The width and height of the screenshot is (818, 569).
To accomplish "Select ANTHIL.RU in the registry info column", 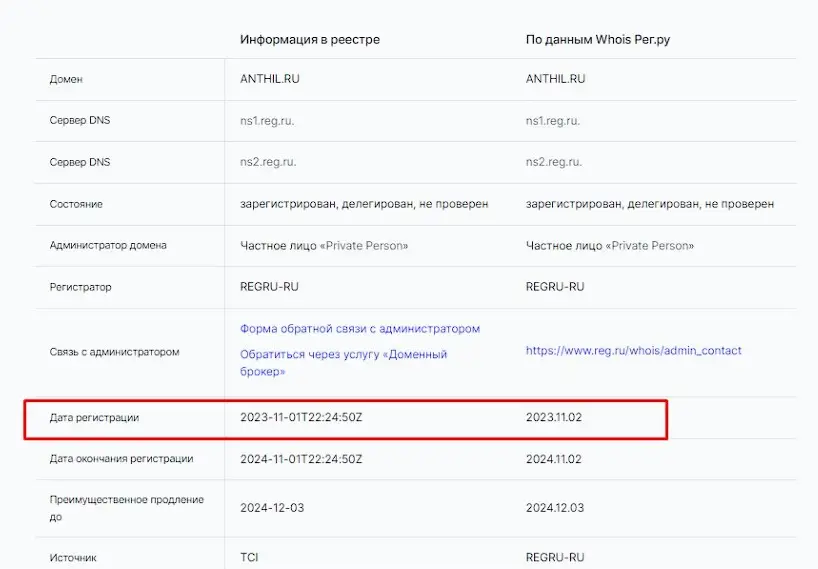I will (x=269, y=79).
